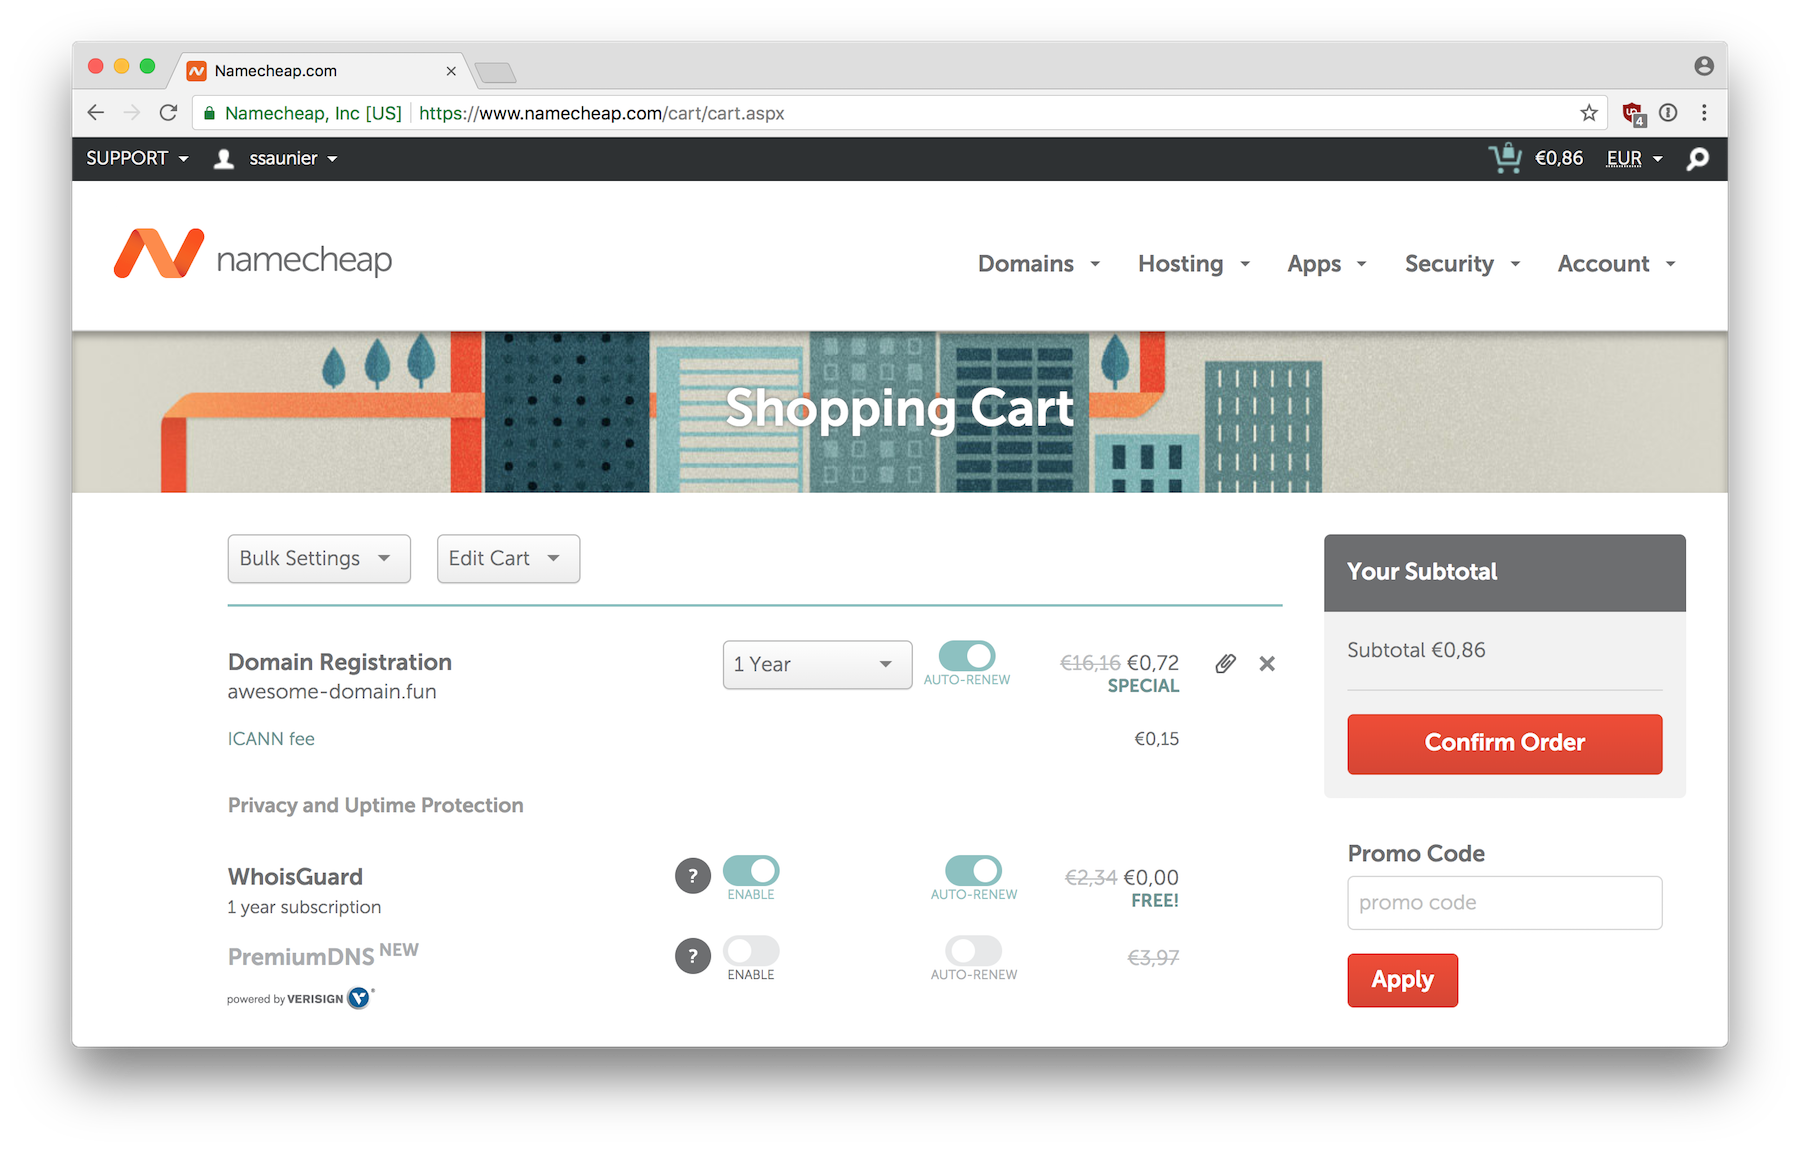Open the Account navigation menu
Viewport: 1800px width, 1150px height.
(x=1616, y=264)
